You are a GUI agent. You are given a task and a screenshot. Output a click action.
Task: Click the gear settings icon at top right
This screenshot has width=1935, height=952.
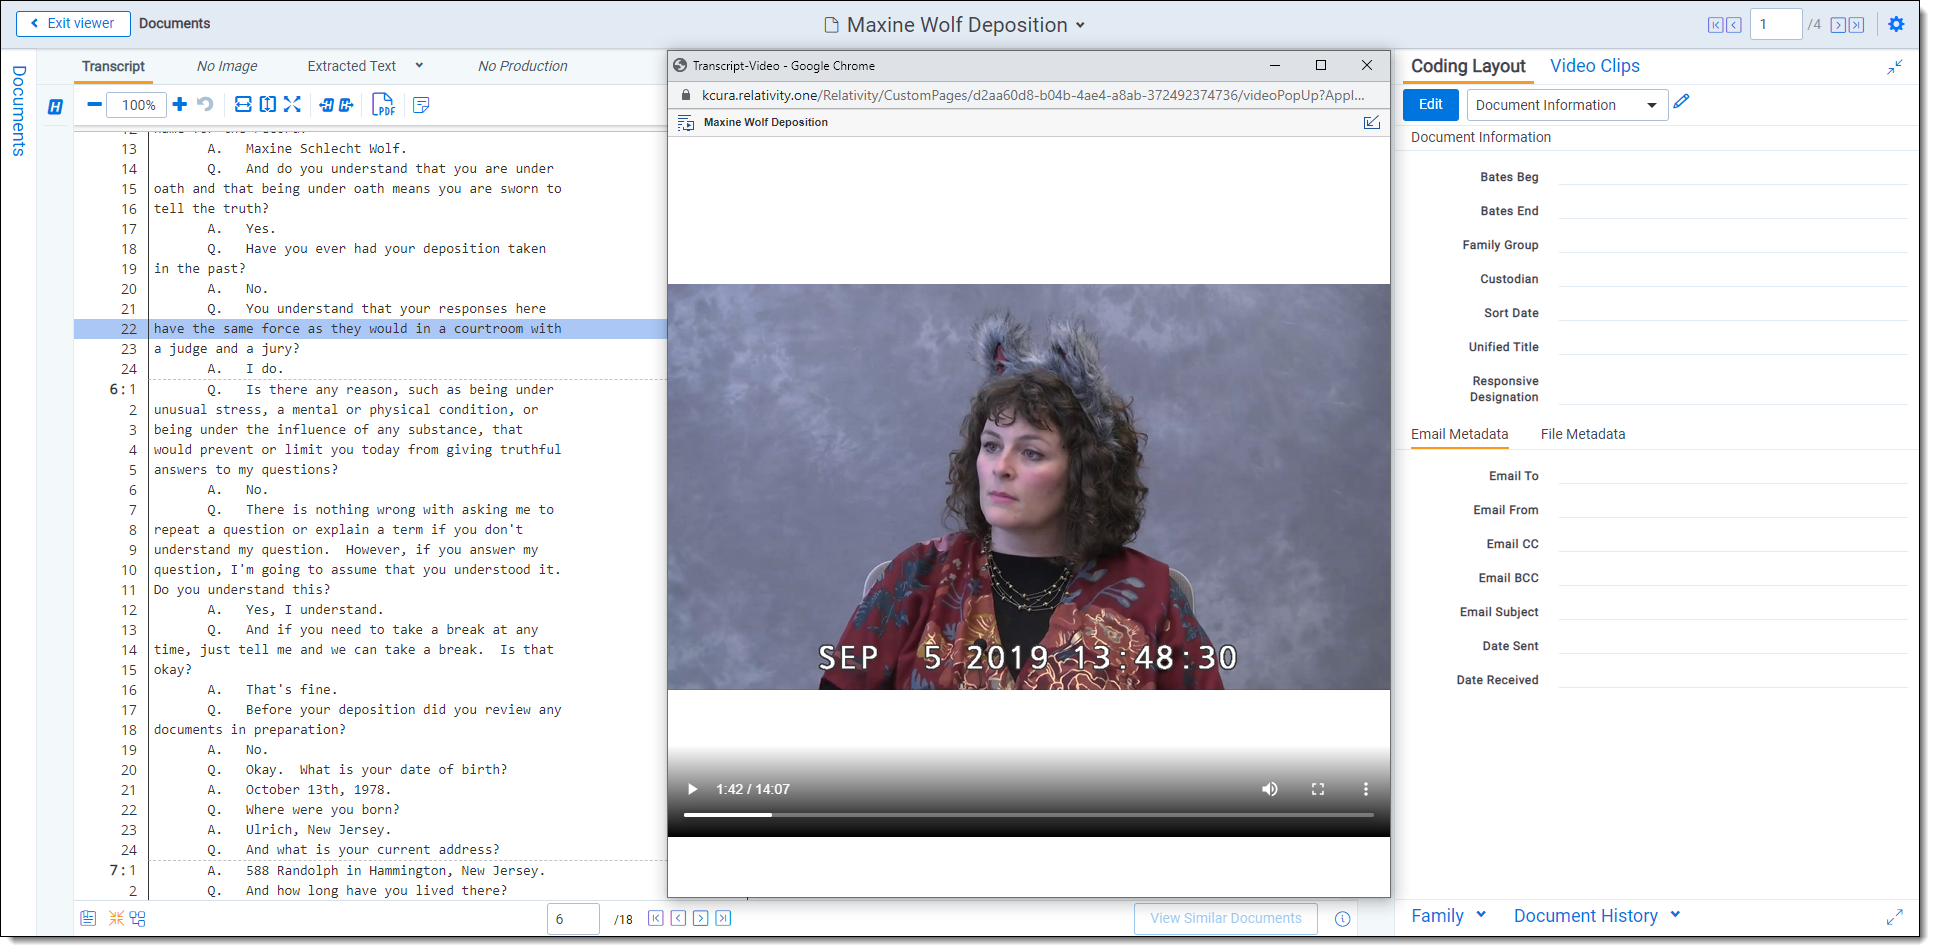pos(1896,25)
